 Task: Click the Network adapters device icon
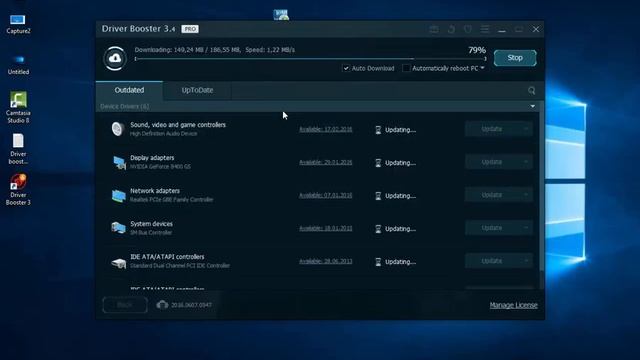(119, 195)
